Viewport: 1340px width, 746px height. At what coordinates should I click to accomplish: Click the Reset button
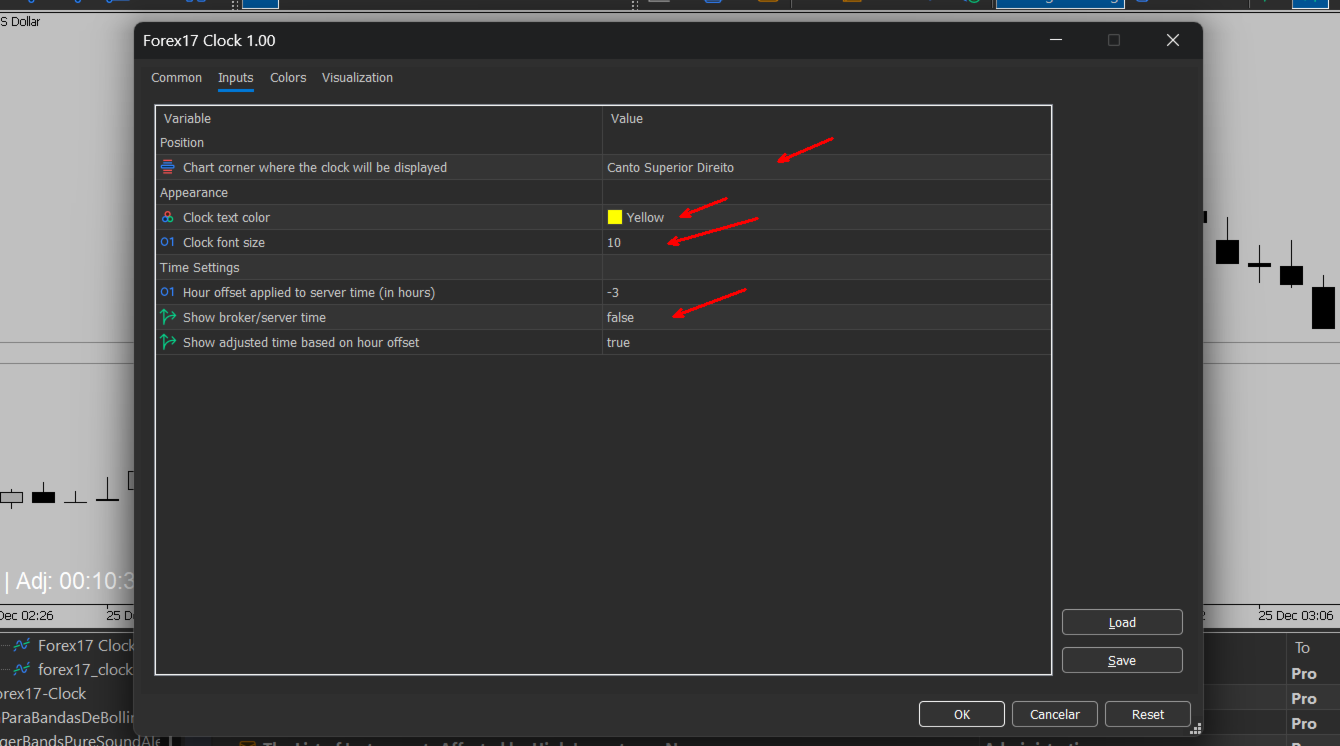pyautogui.click(x=1148, y=714)
